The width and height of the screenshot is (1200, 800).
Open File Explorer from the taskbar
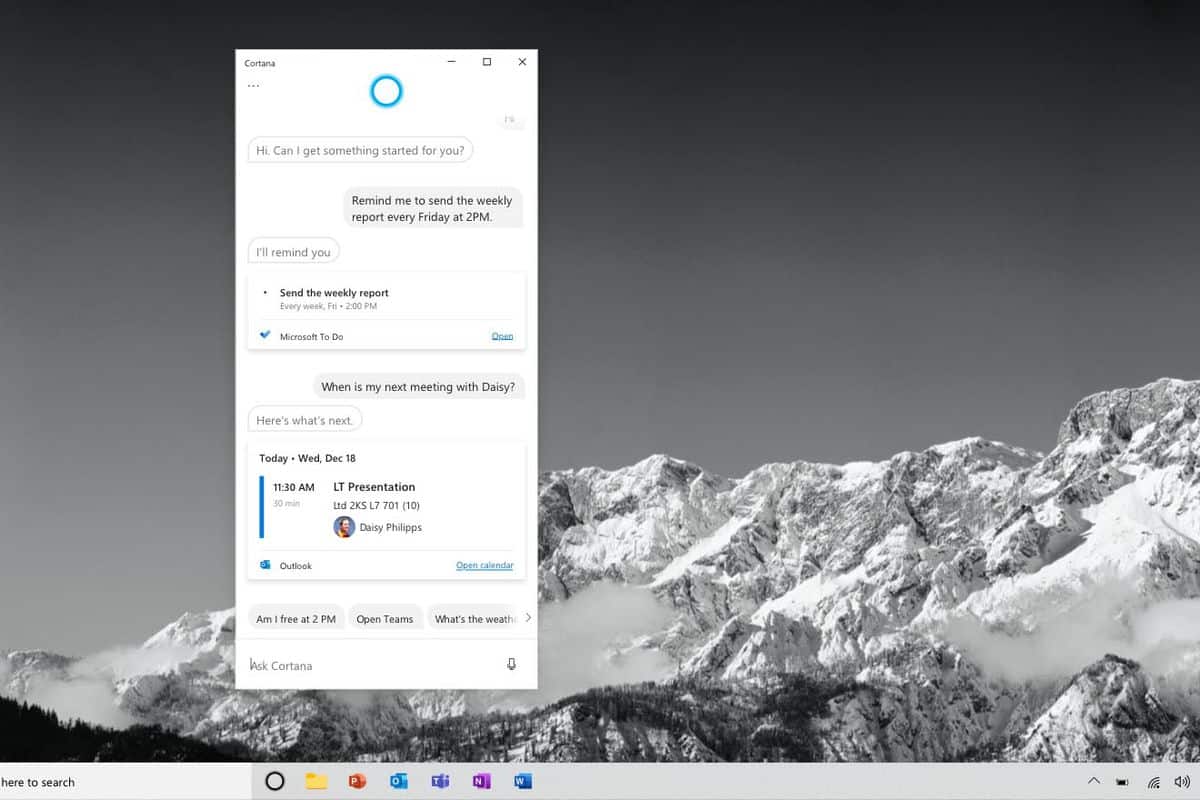(316, 781)
